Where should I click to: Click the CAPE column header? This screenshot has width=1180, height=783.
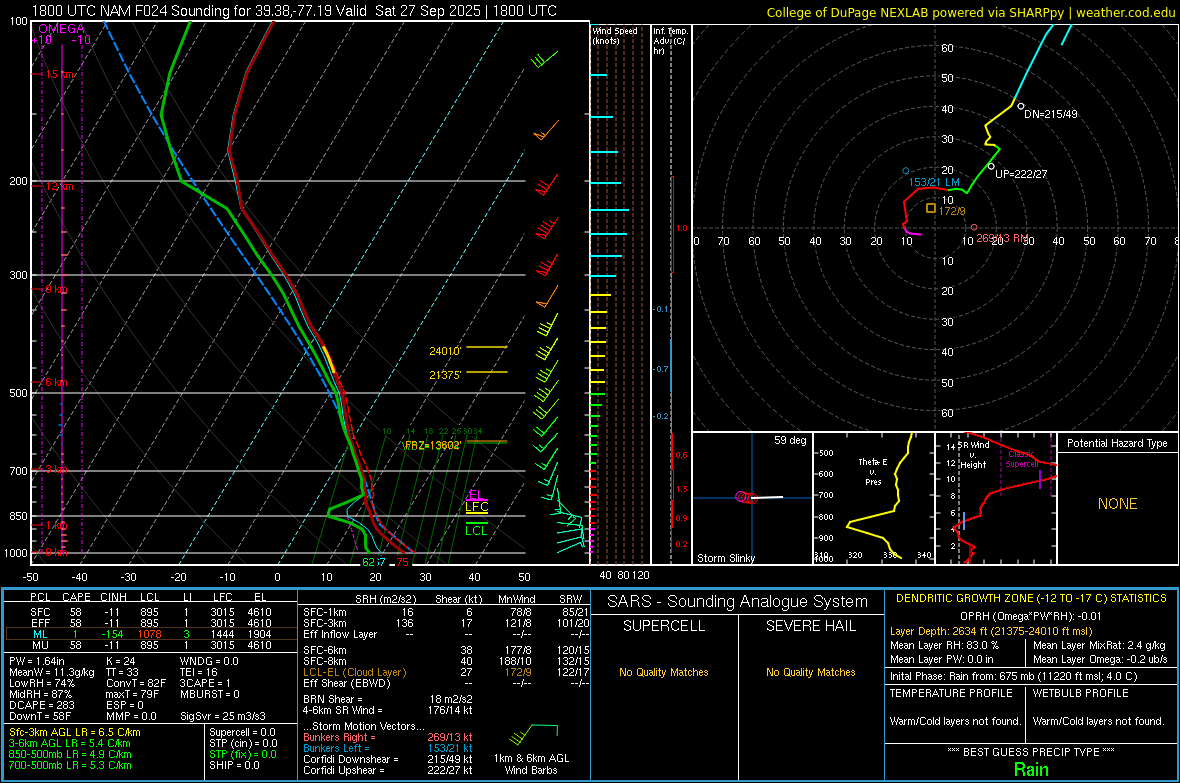pyautogui.click(x=76, y=597)
